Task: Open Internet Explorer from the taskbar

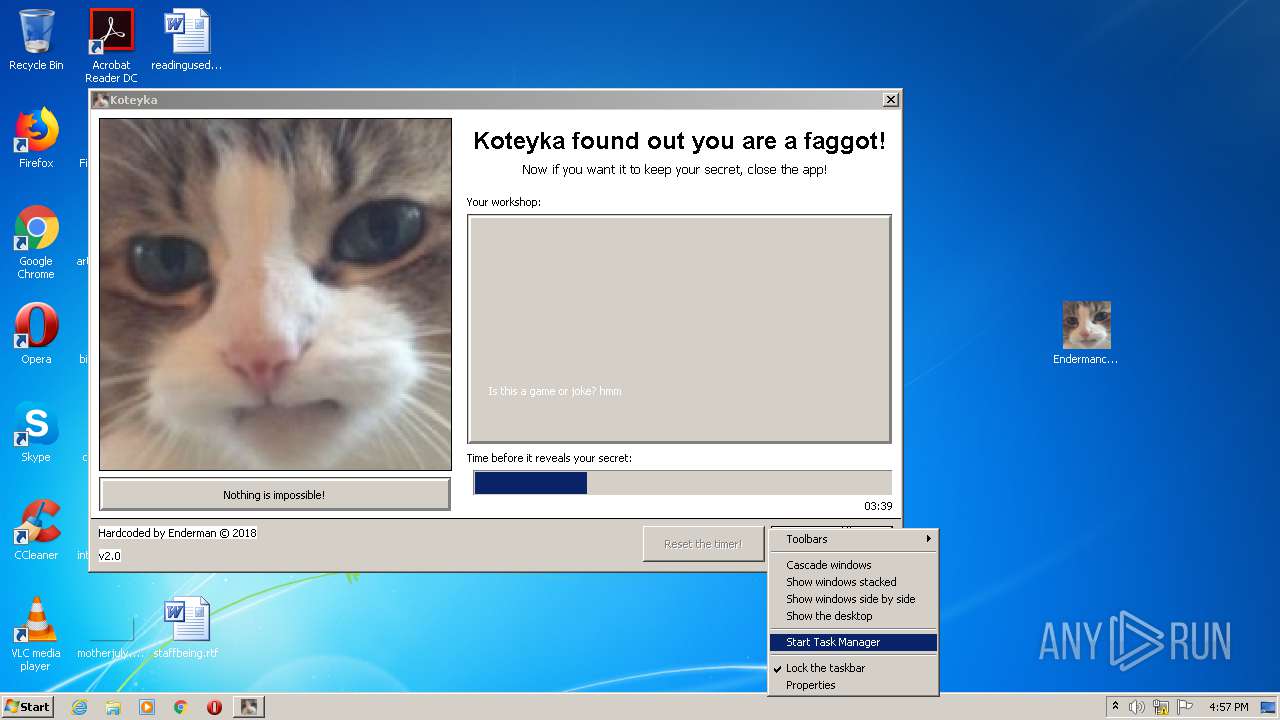Action: (79, 707)
